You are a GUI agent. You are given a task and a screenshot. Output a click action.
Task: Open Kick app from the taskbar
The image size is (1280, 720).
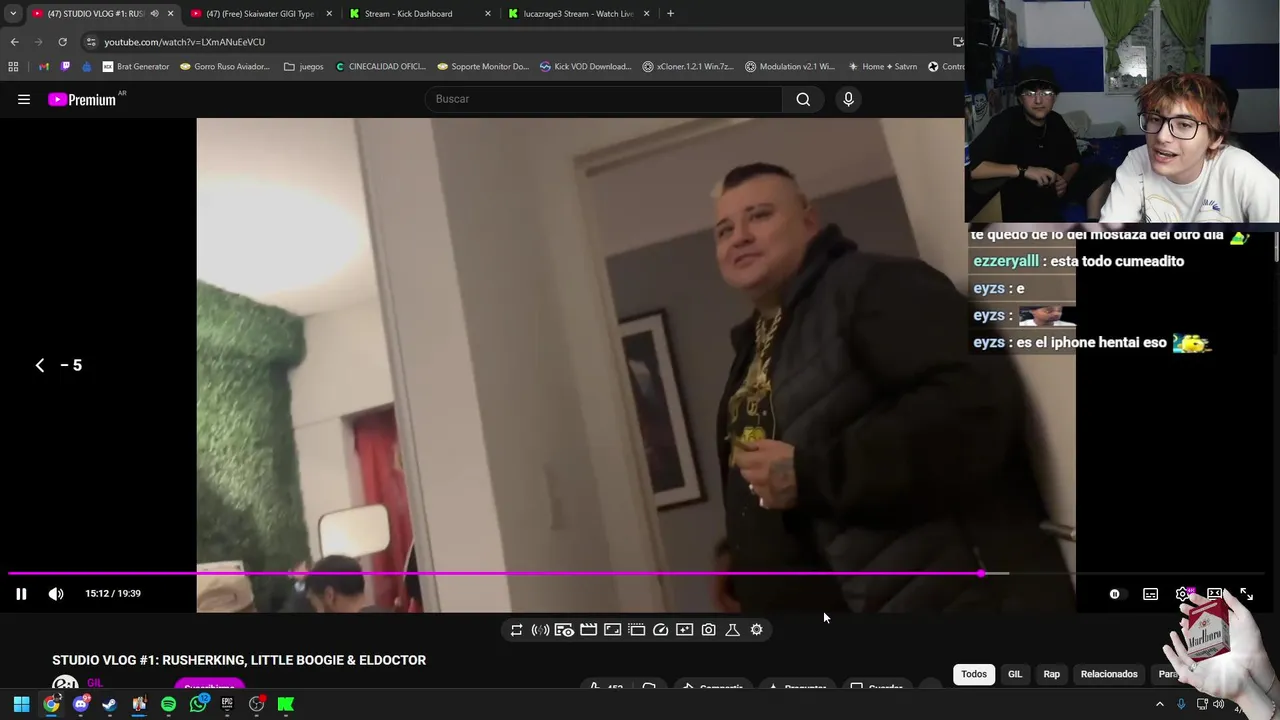pyautogui.click(x=286, y=705)
